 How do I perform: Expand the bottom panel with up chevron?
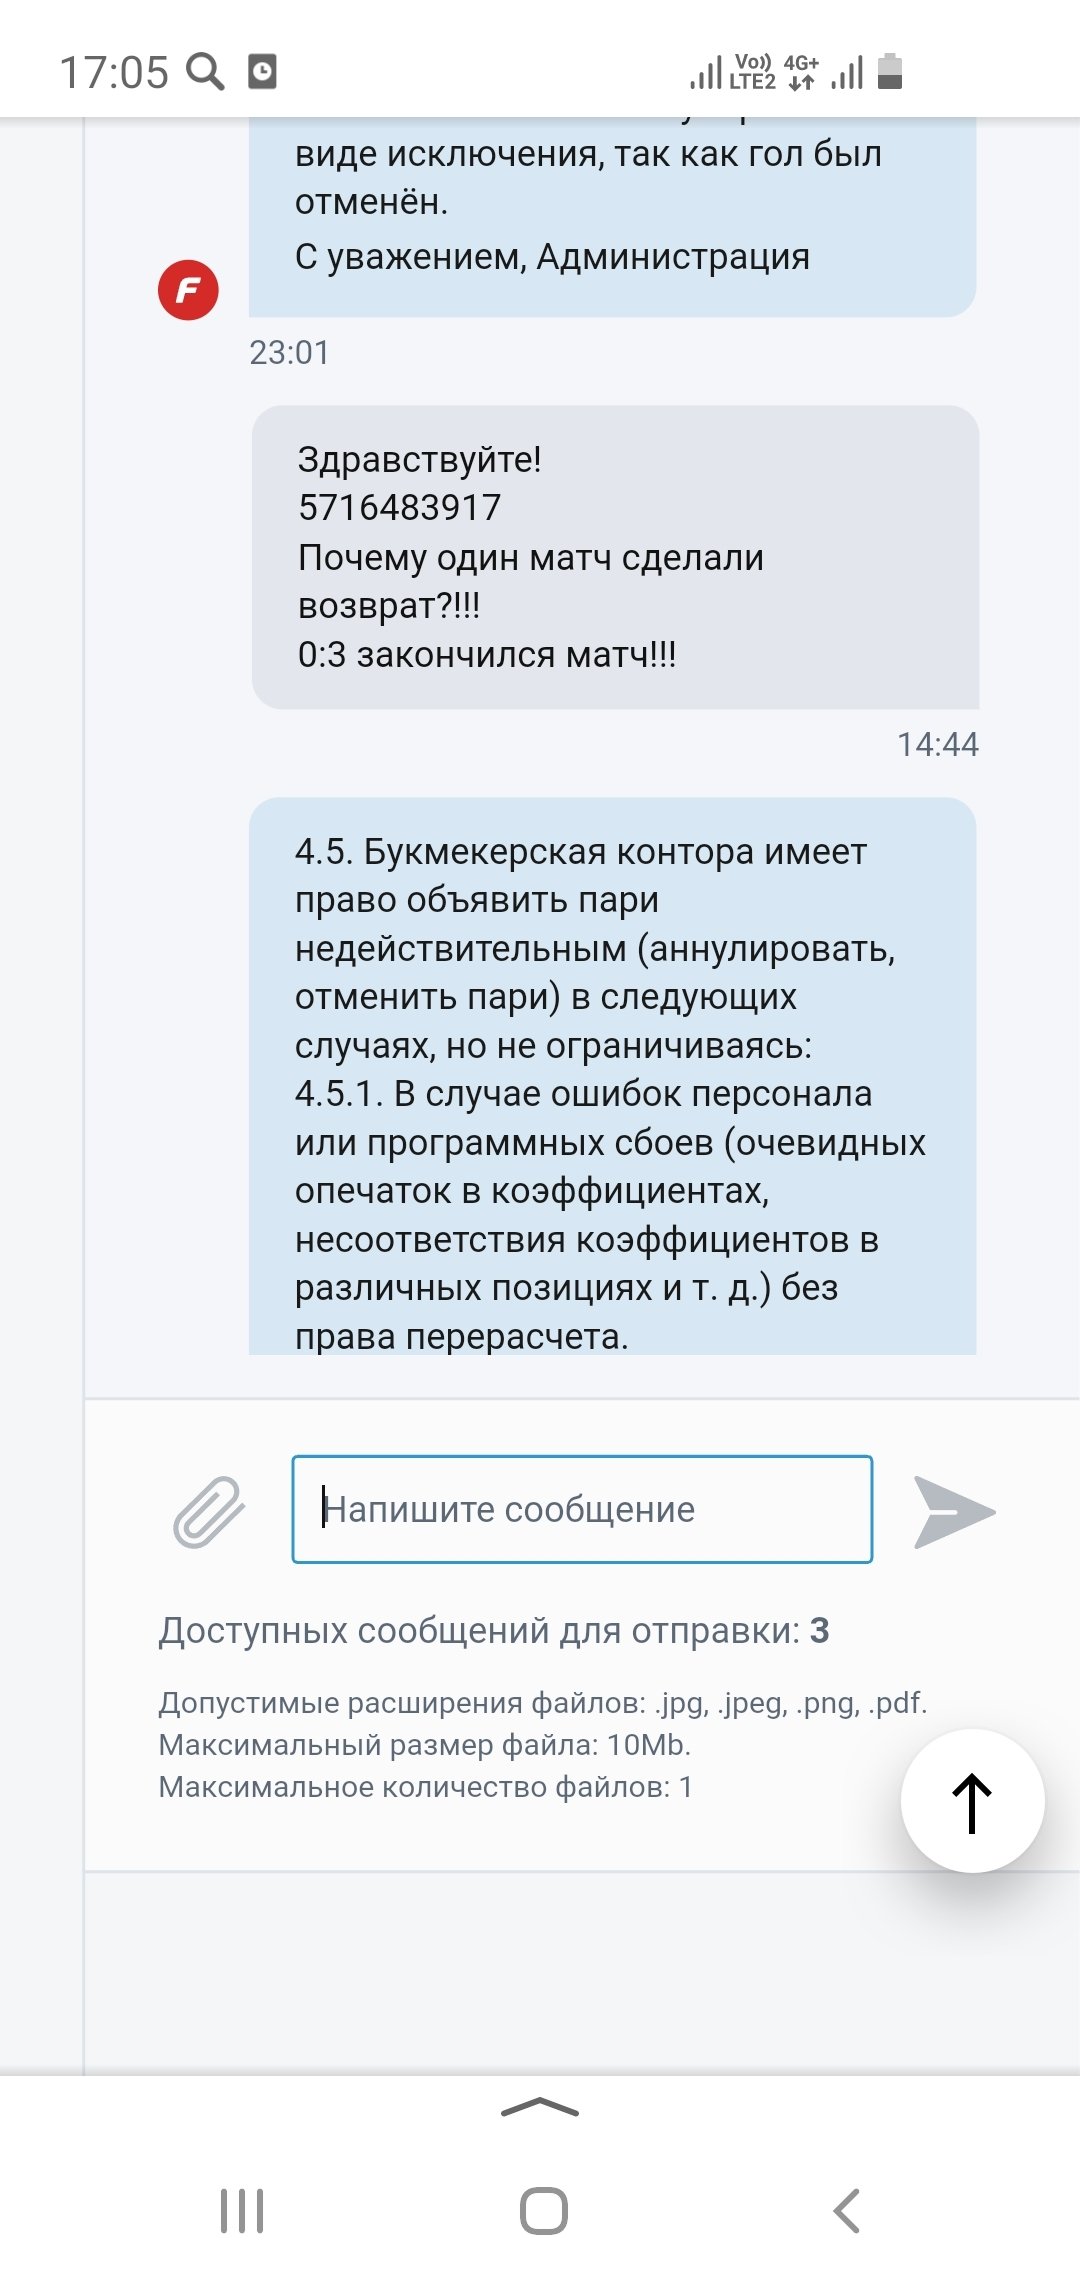[x=540, y=2108]
